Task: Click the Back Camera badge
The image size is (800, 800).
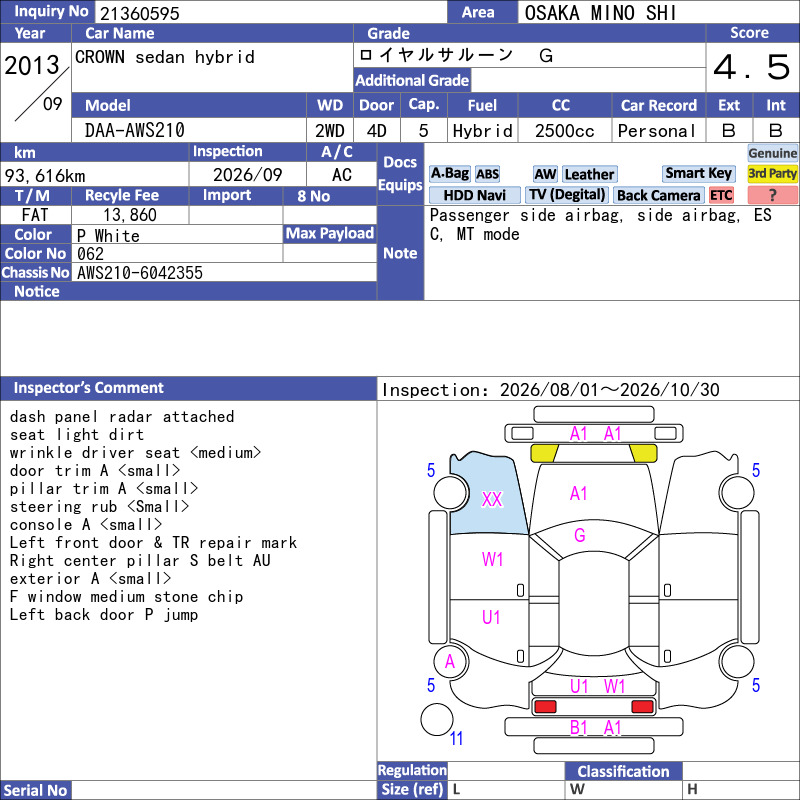Action: click(x=658, y=195)
